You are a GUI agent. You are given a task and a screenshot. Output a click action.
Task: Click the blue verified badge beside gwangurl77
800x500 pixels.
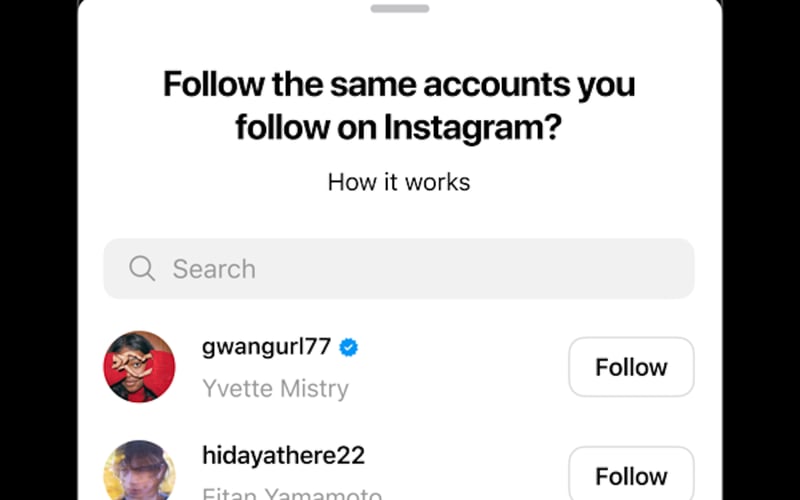point(348,348)
